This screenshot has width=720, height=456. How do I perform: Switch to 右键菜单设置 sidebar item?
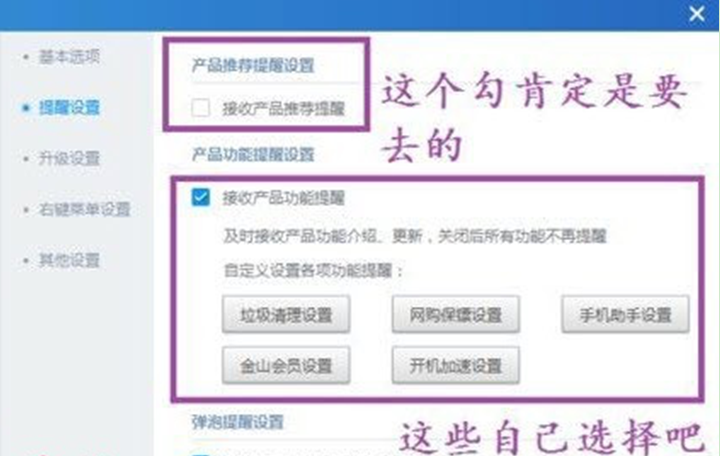point(84,209)
